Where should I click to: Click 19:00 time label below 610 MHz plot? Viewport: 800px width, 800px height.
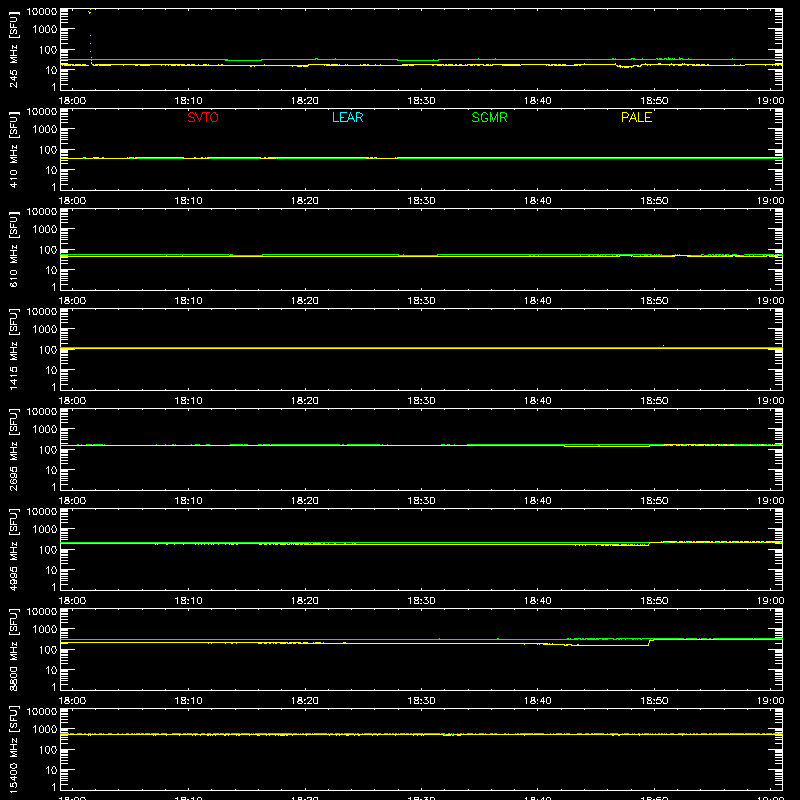click(770, 301)
